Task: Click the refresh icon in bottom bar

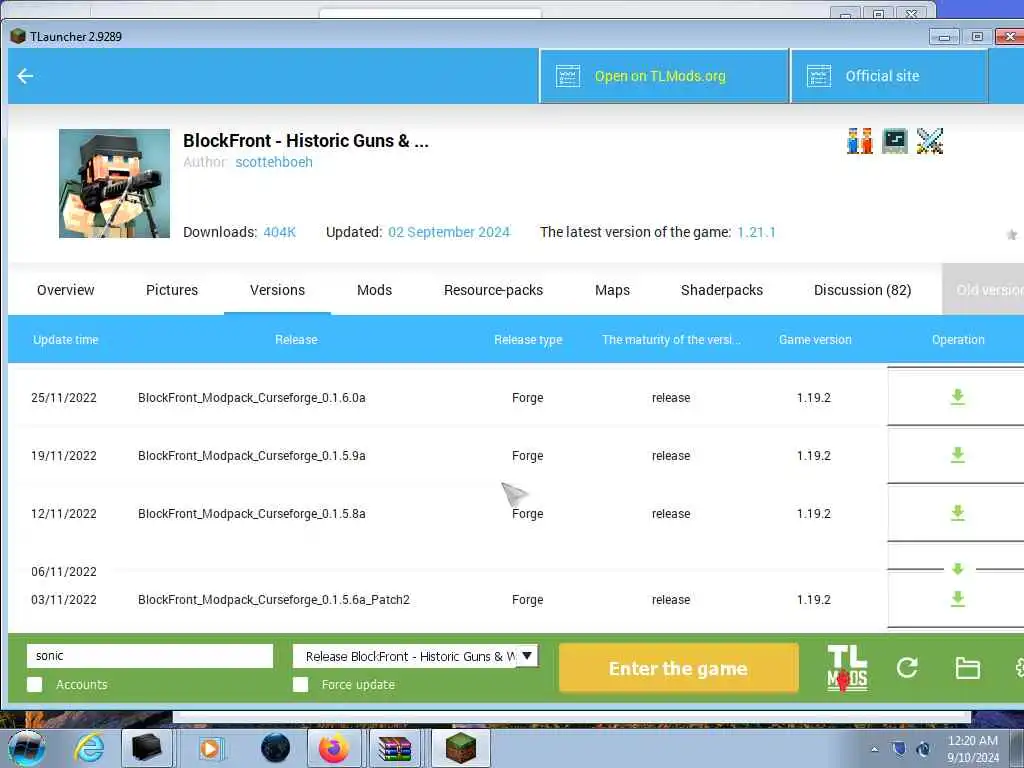Action: pos(907,667)
